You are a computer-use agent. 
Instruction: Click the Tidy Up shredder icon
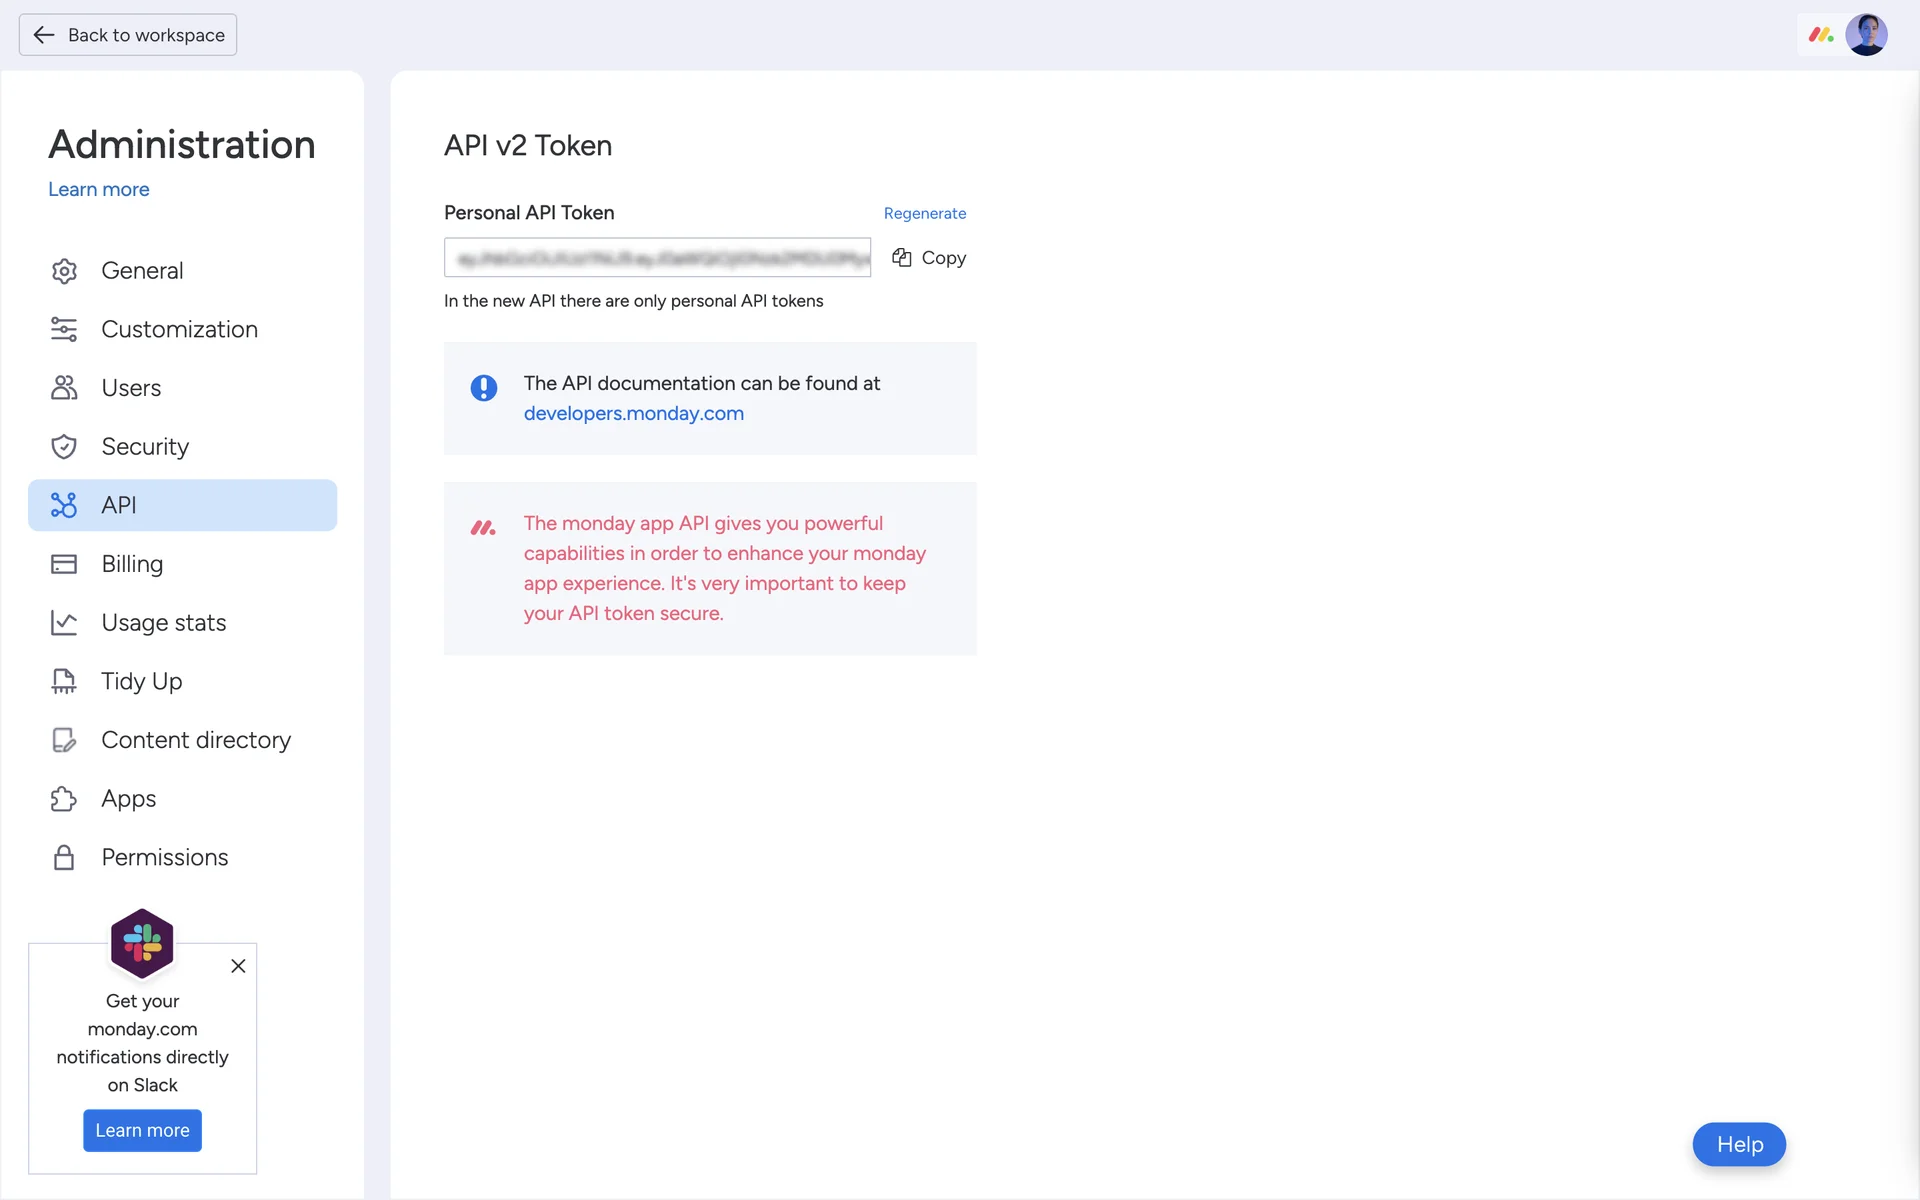coord(64,682)
